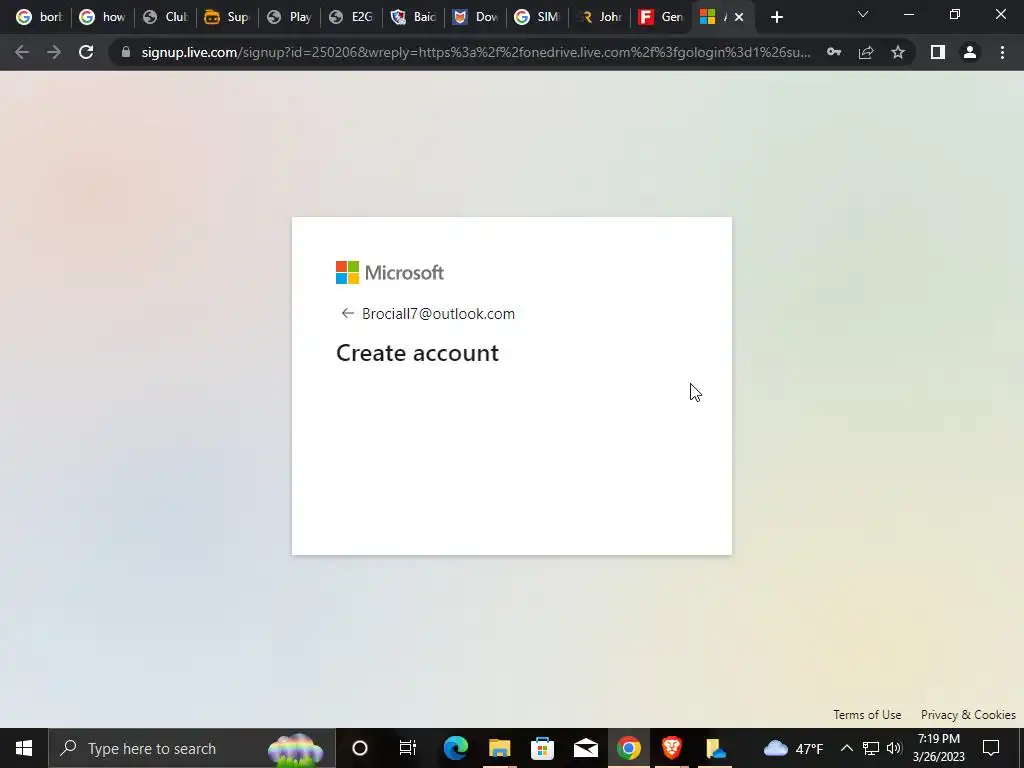Open File Explorer from taskbar
Image resolution: width=1024 pixels, height=768 pixels.
(x=500, y=748)
